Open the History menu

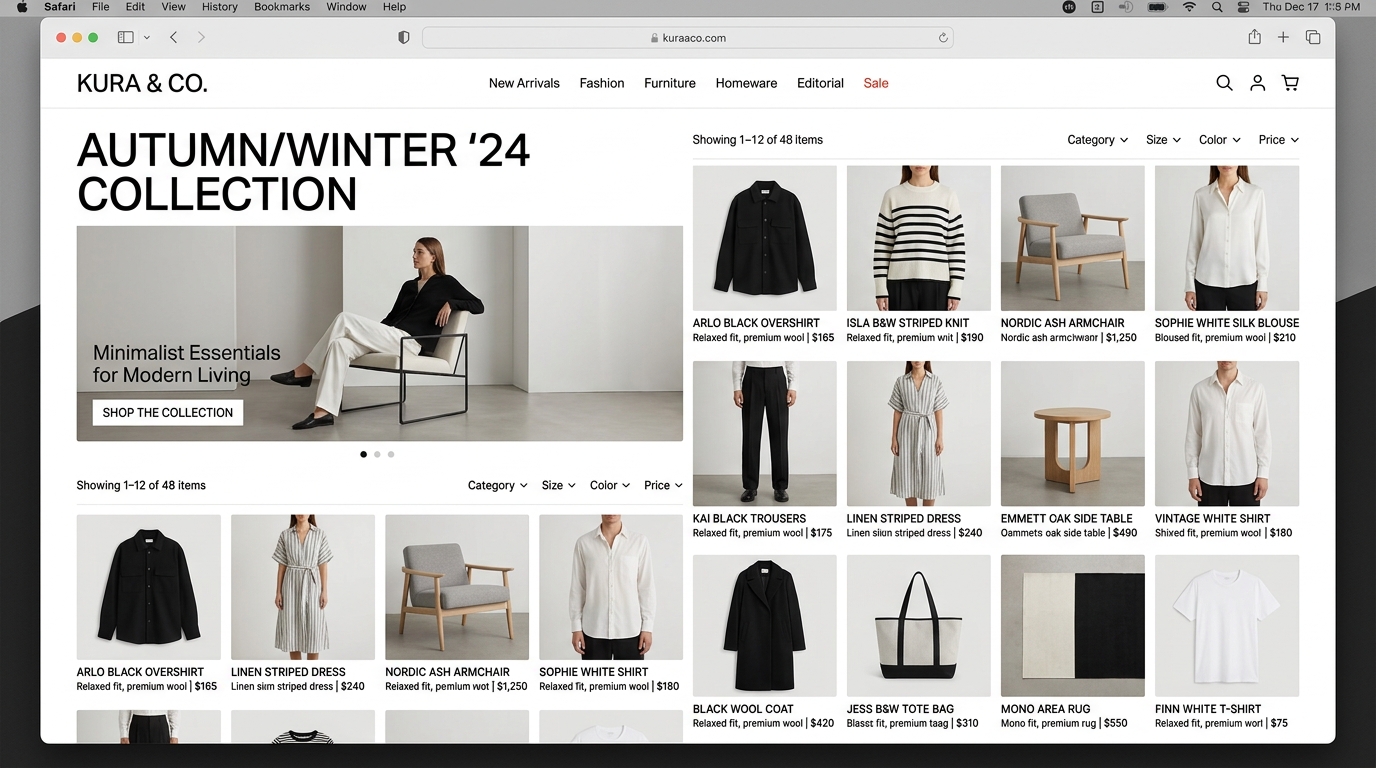tap(219, 7)
